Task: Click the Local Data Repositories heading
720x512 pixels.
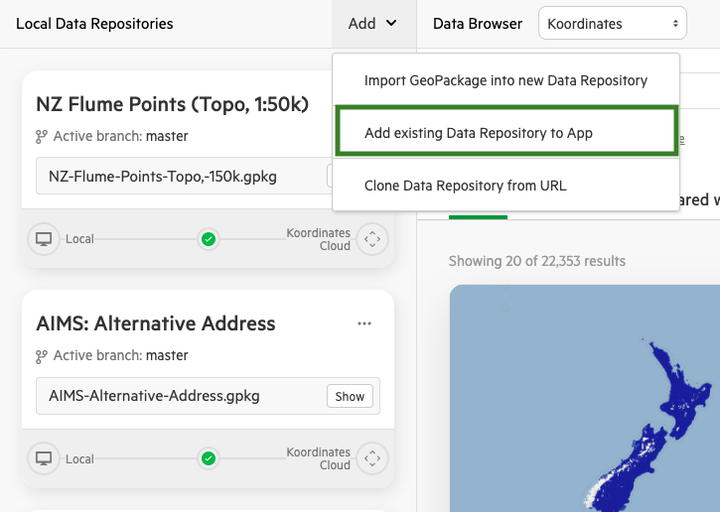Action: (95, 23)
